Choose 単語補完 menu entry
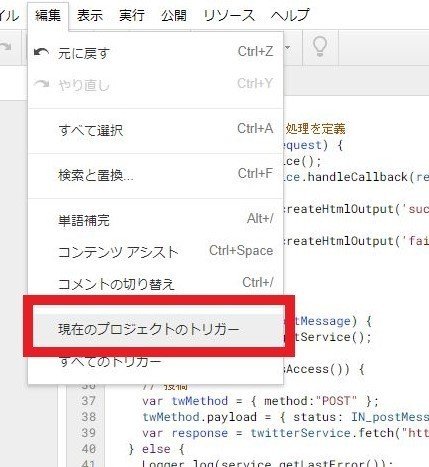429x467 pixels. click(156, 220)
